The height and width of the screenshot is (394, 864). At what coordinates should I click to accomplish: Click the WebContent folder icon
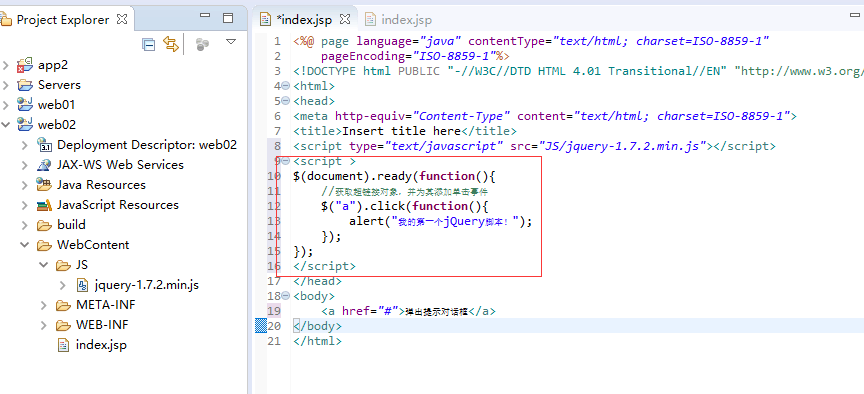[44, 245]
